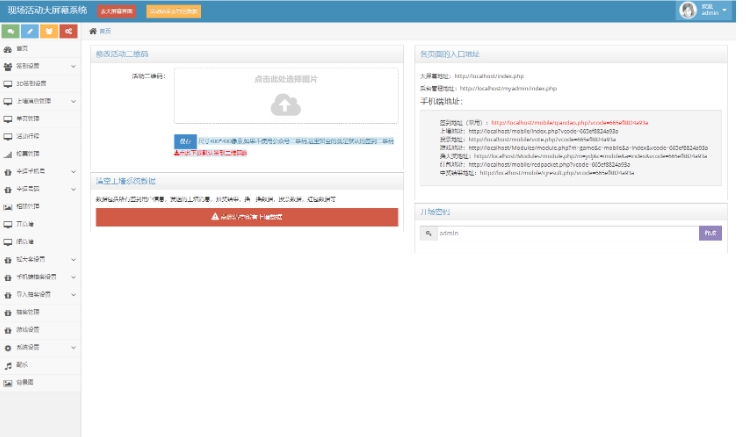Expand the 导入抽奖设置 sidebar chevron
The width and height of the screenshot is (746, 437).
click(x=73, y=295)
